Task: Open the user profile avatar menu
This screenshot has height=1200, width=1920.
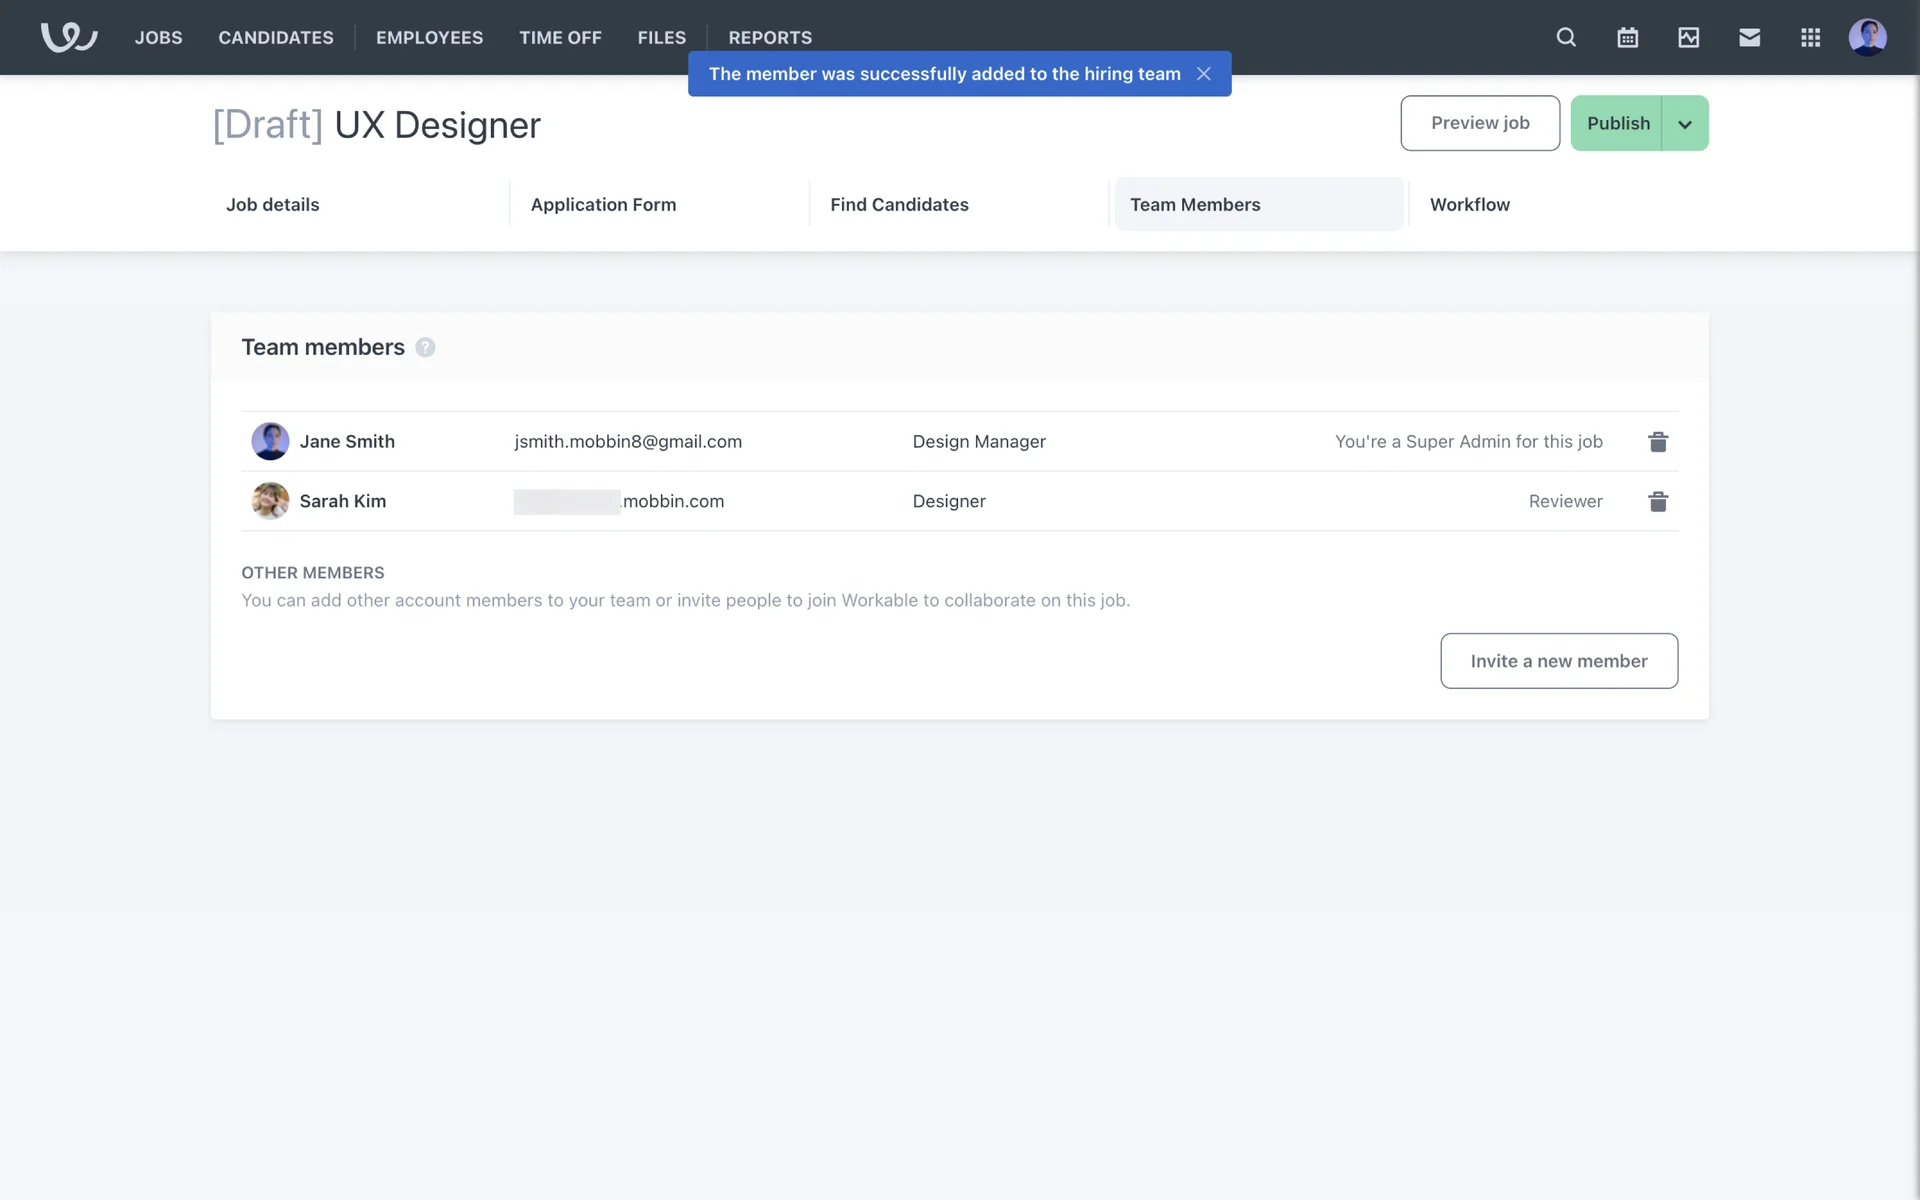Action: click(1867, 37)
